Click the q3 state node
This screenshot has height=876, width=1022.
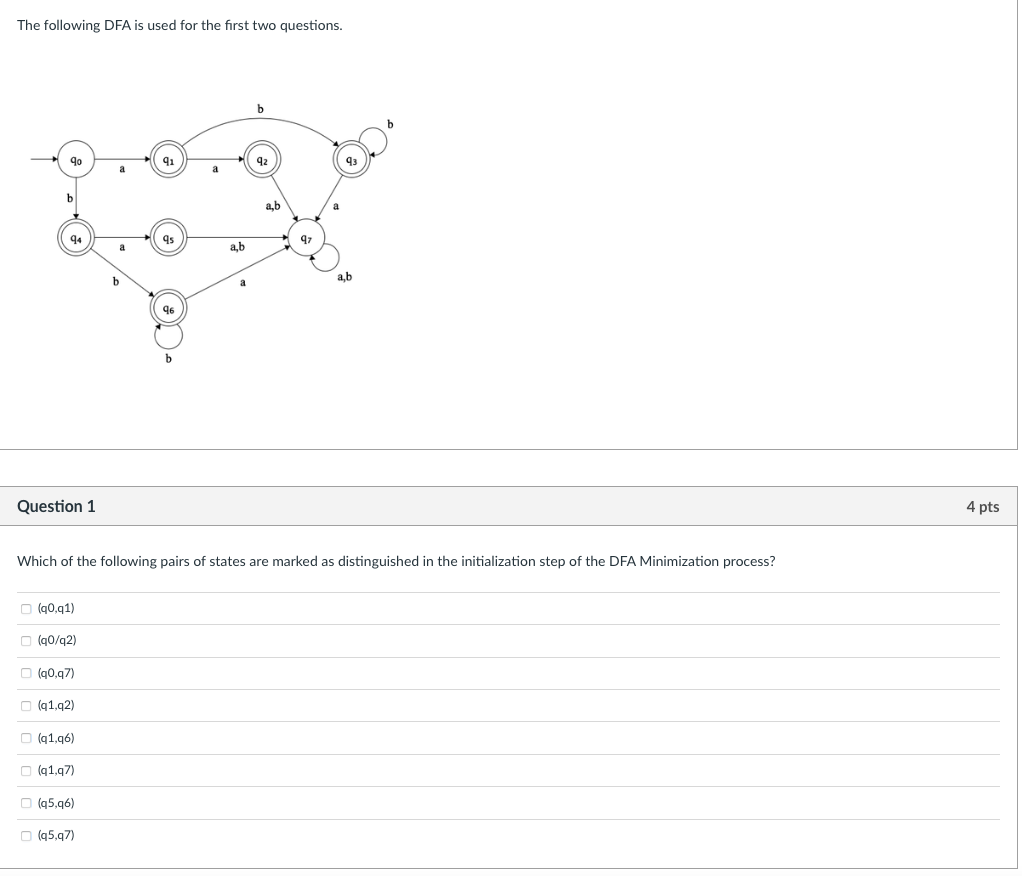[x=352, y=160]
